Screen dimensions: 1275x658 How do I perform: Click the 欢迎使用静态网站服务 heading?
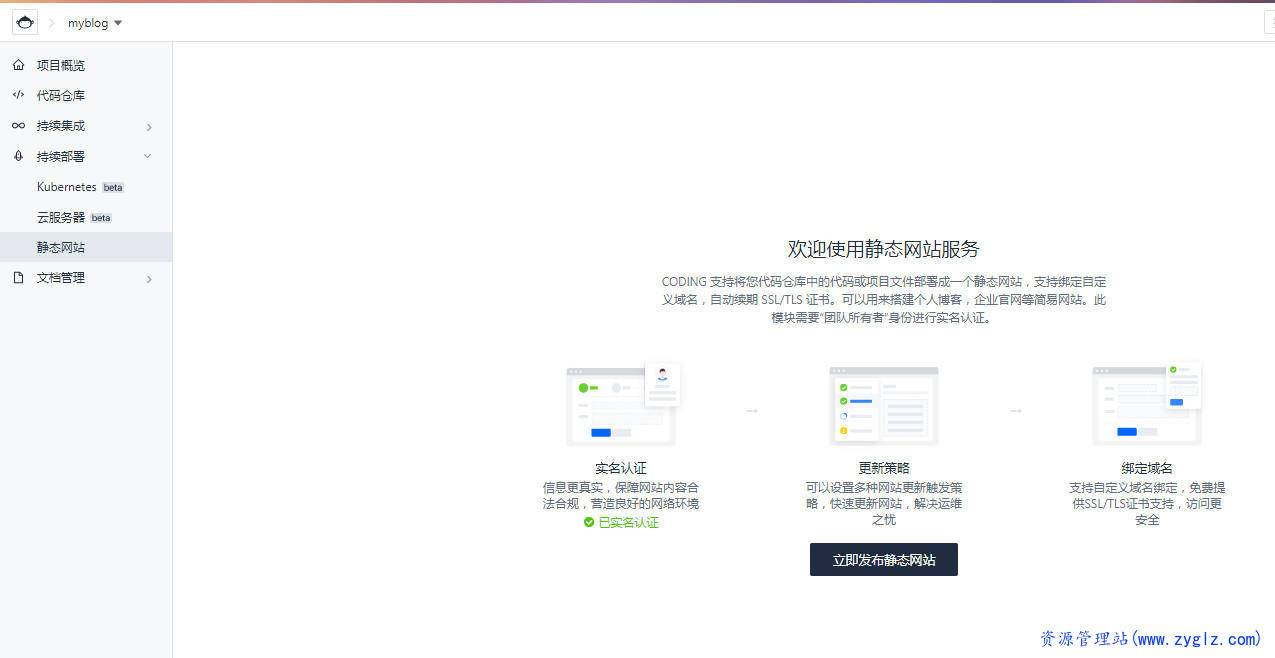tap(884, 249)
